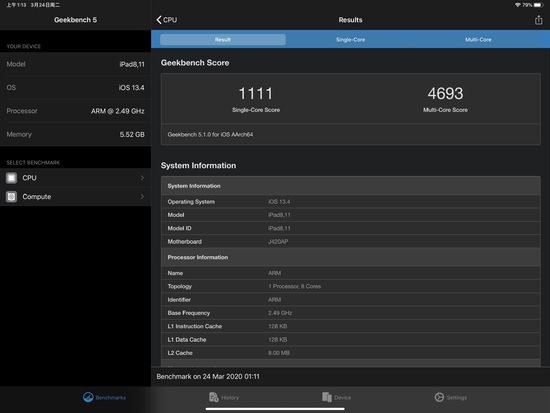The width and height of the screenshot is (550, 413).
Task: Click the sidebar Model iPad8,11 row
Action: pos(75,64)
